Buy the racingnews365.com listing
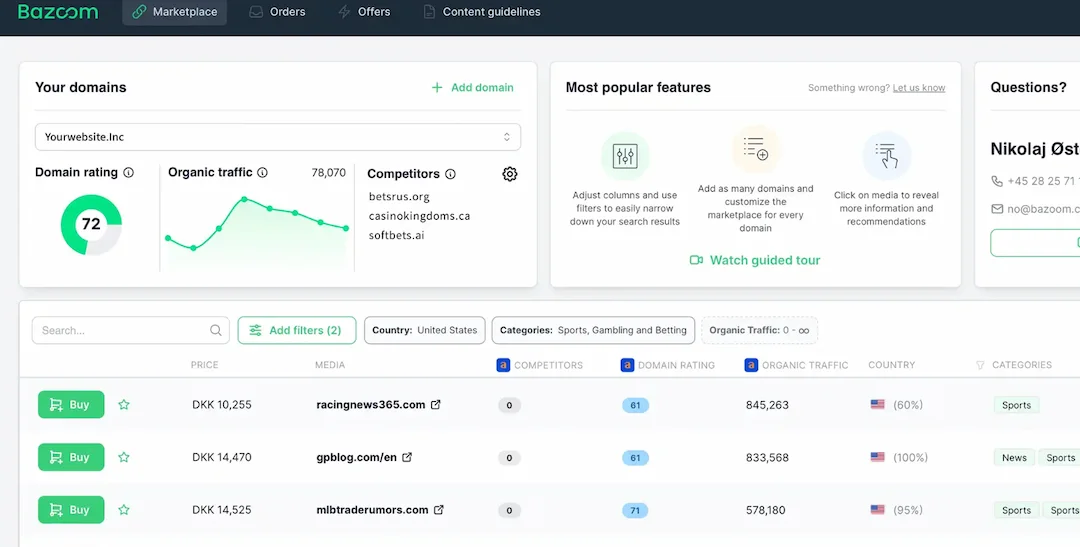 point(71,405)
